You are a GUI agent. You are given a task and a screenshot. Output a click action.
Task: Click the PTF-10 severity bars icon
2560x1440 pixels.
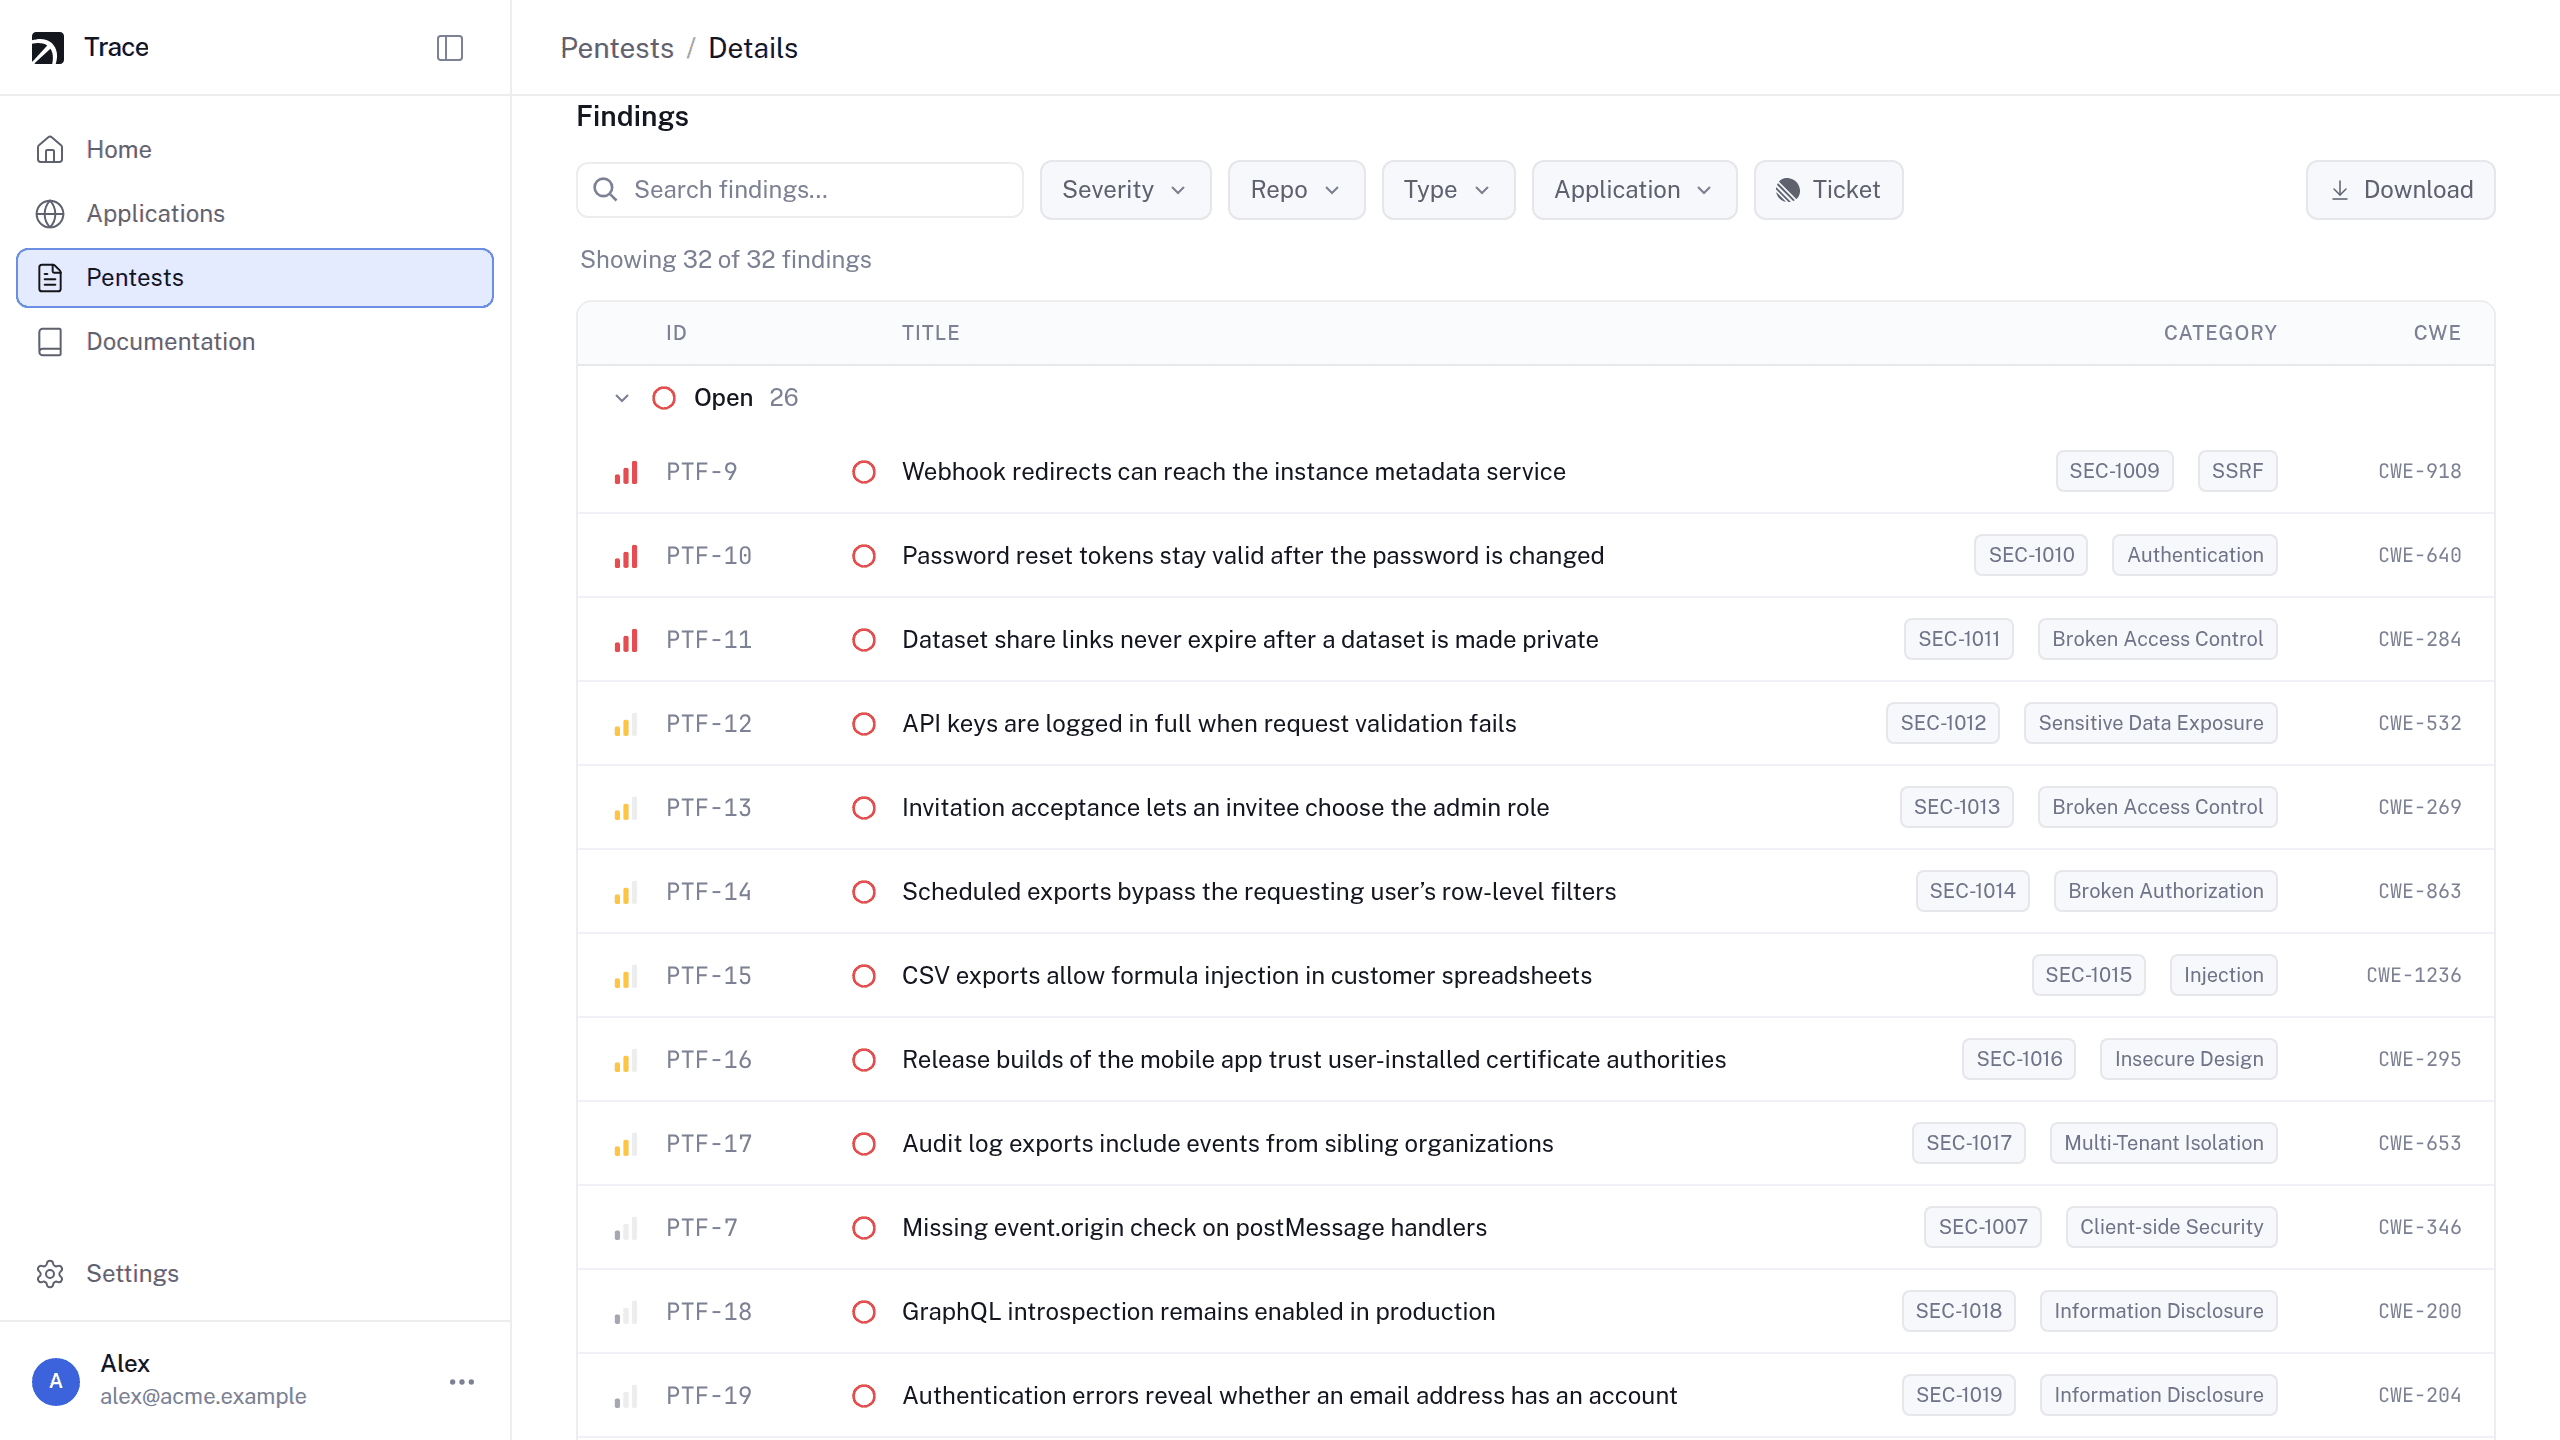[x=626, y=556]
